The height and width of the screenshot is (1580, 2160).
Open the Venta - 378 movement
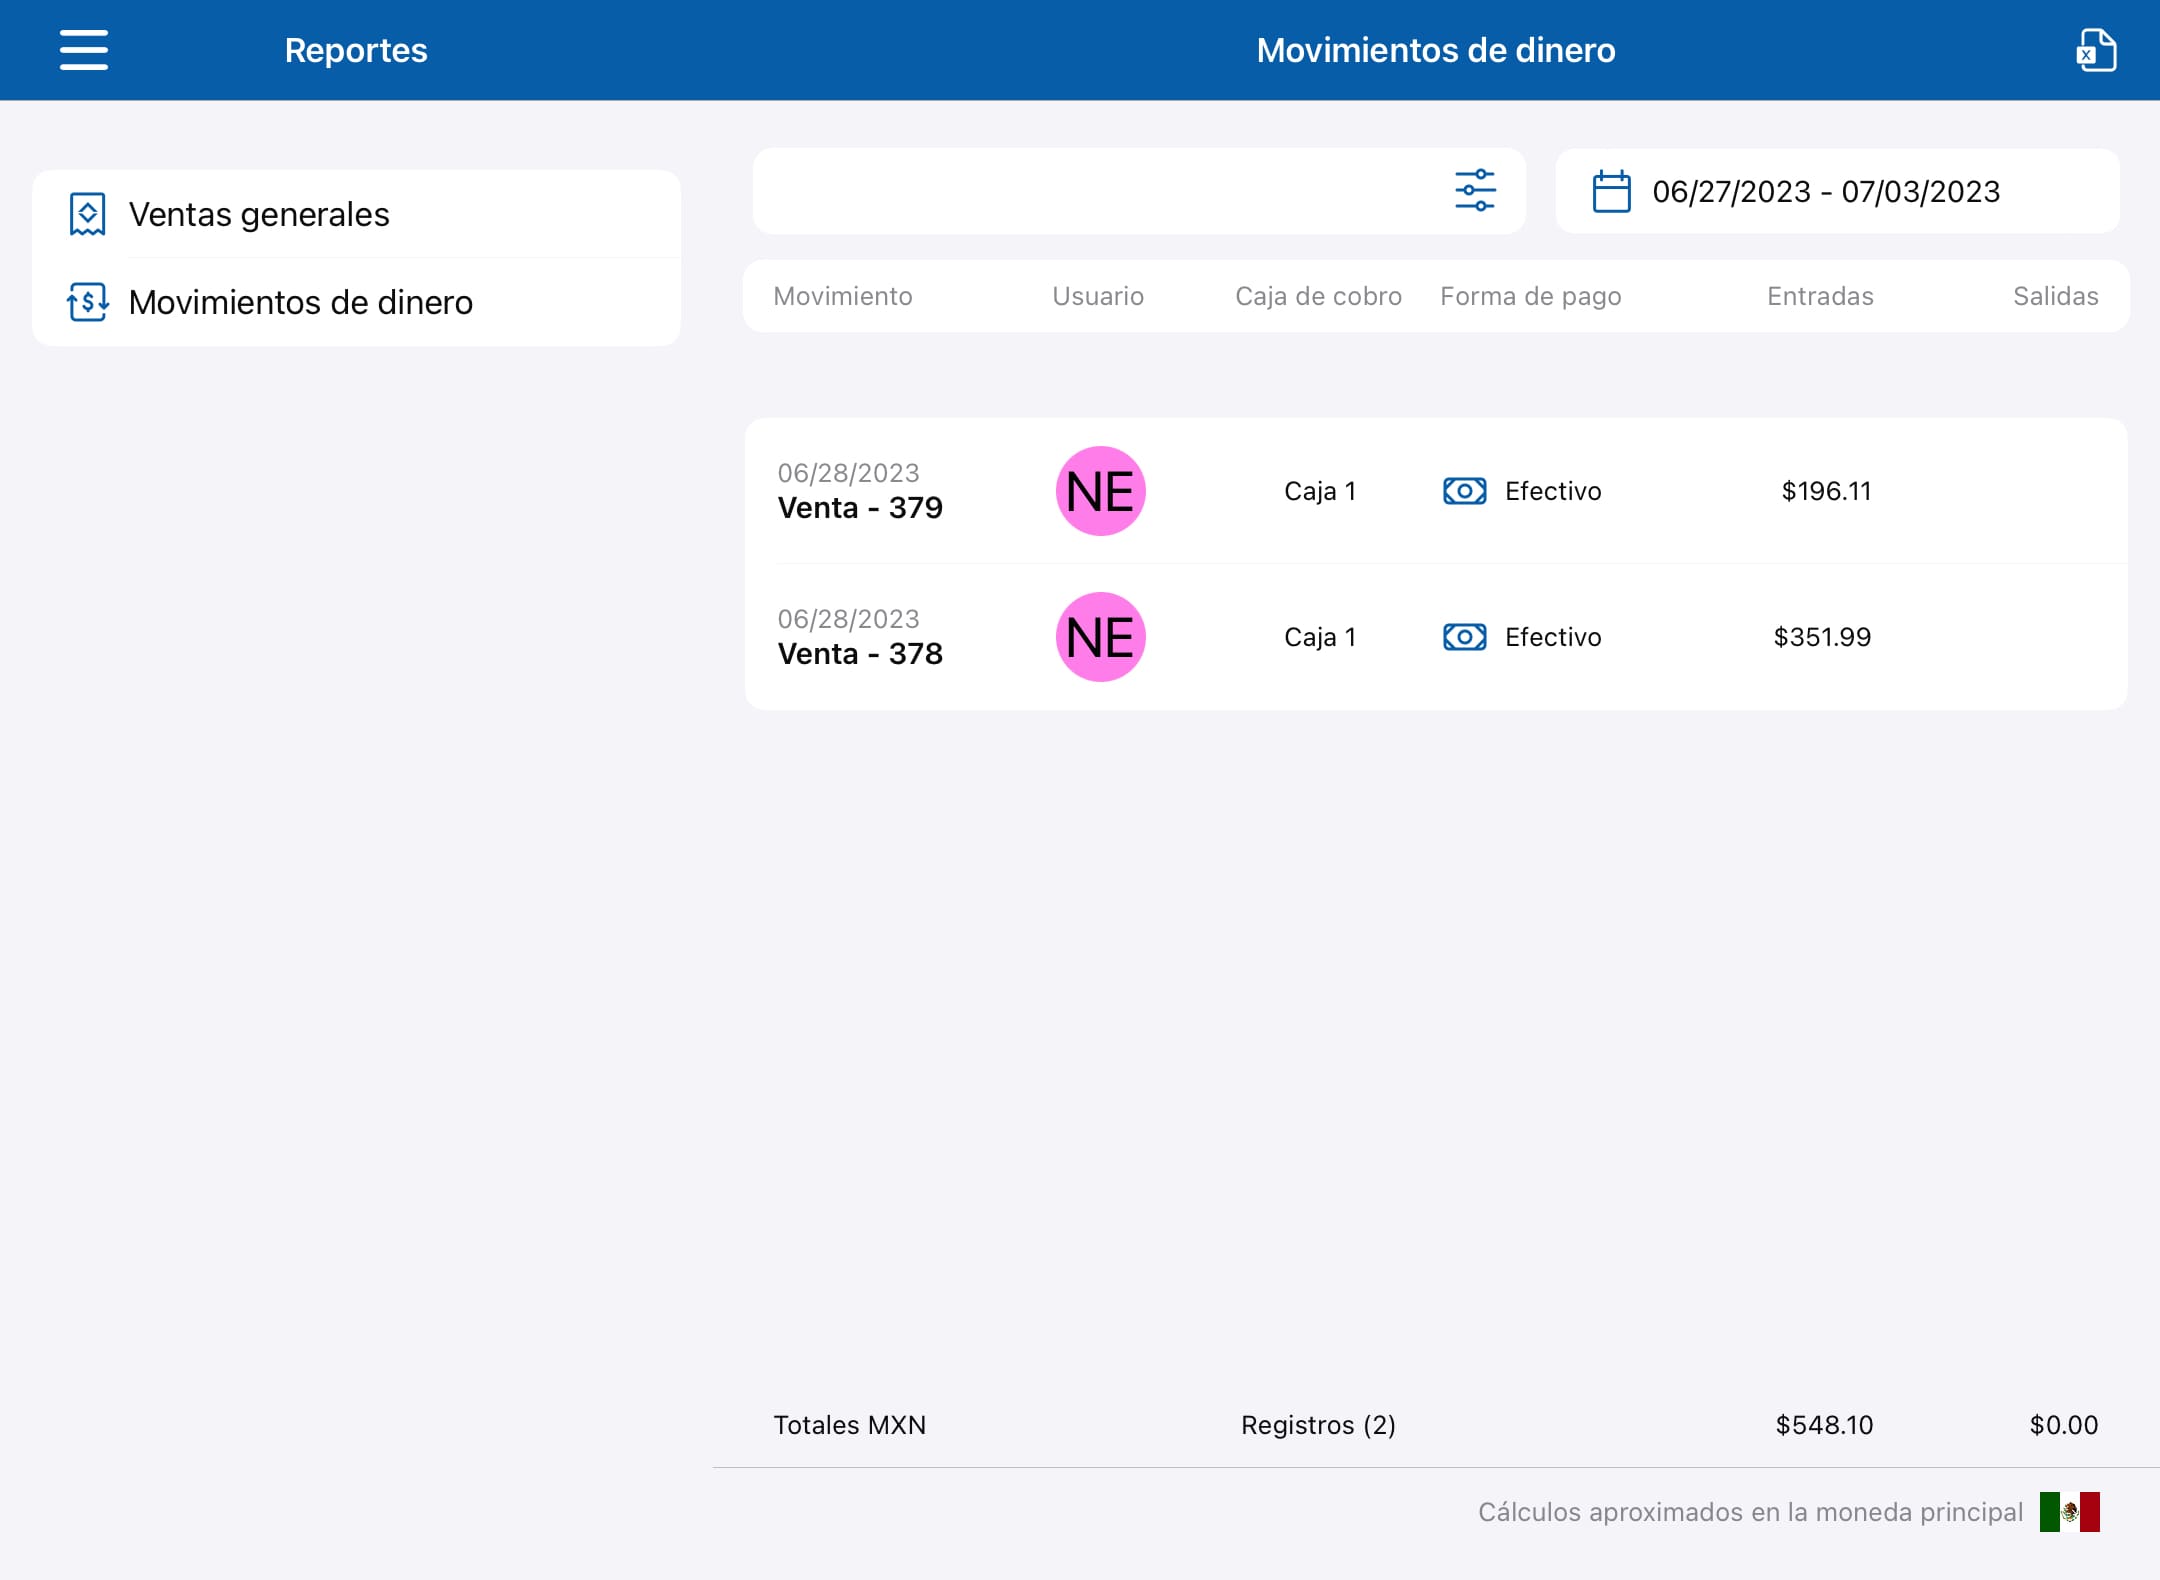point(1436,637)
